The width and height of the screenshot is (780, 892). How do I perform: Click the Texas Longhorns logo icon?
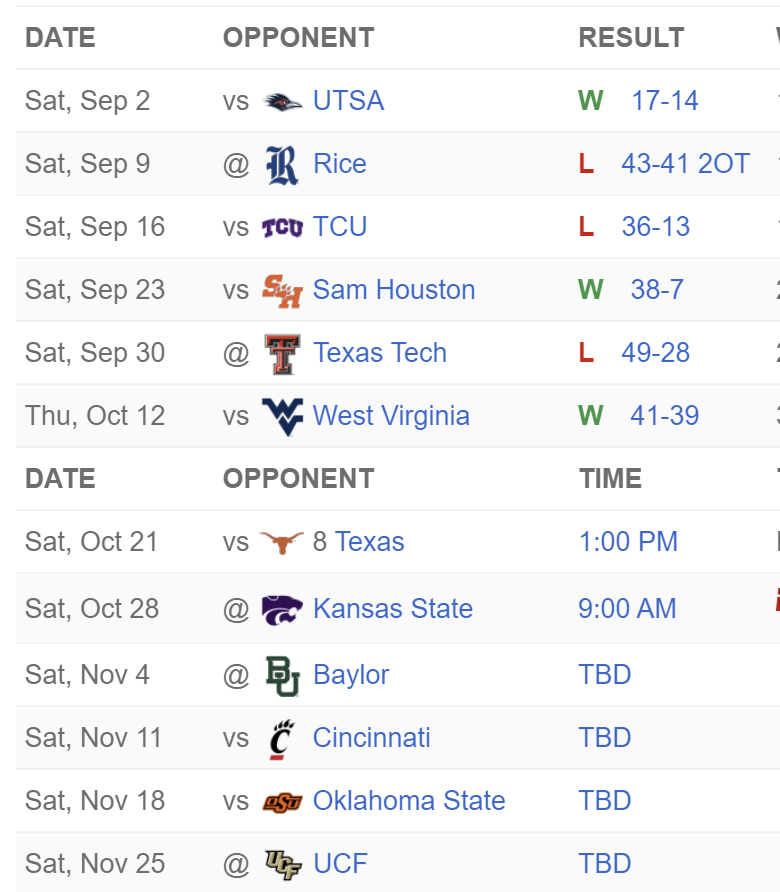point(282,542)
